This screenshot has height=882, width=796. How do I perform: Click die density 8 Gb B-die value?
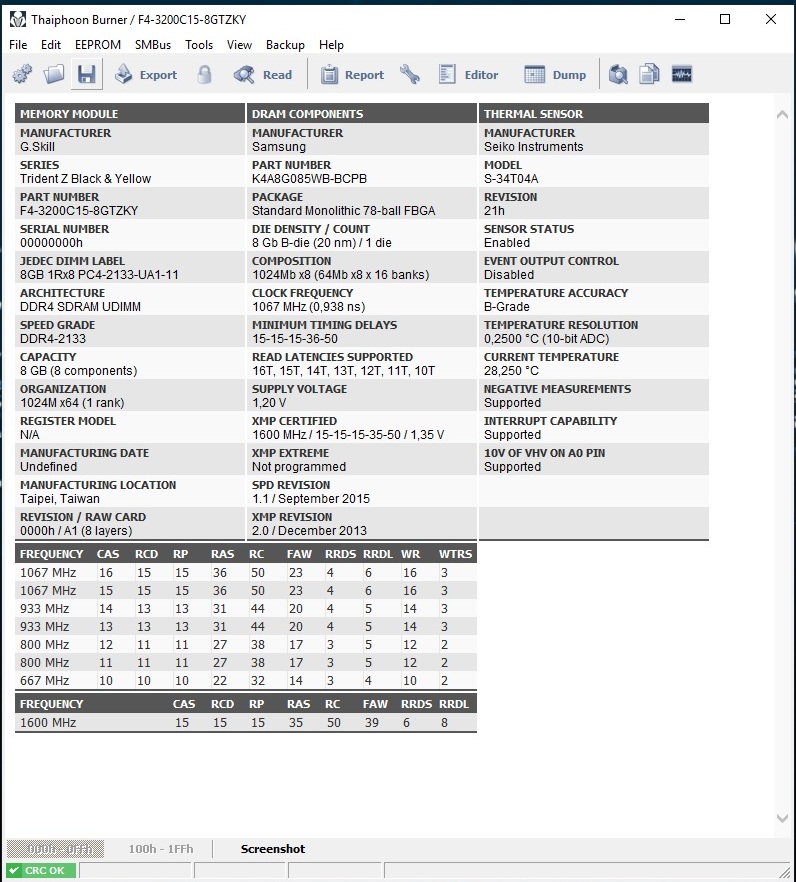(321, 243)
